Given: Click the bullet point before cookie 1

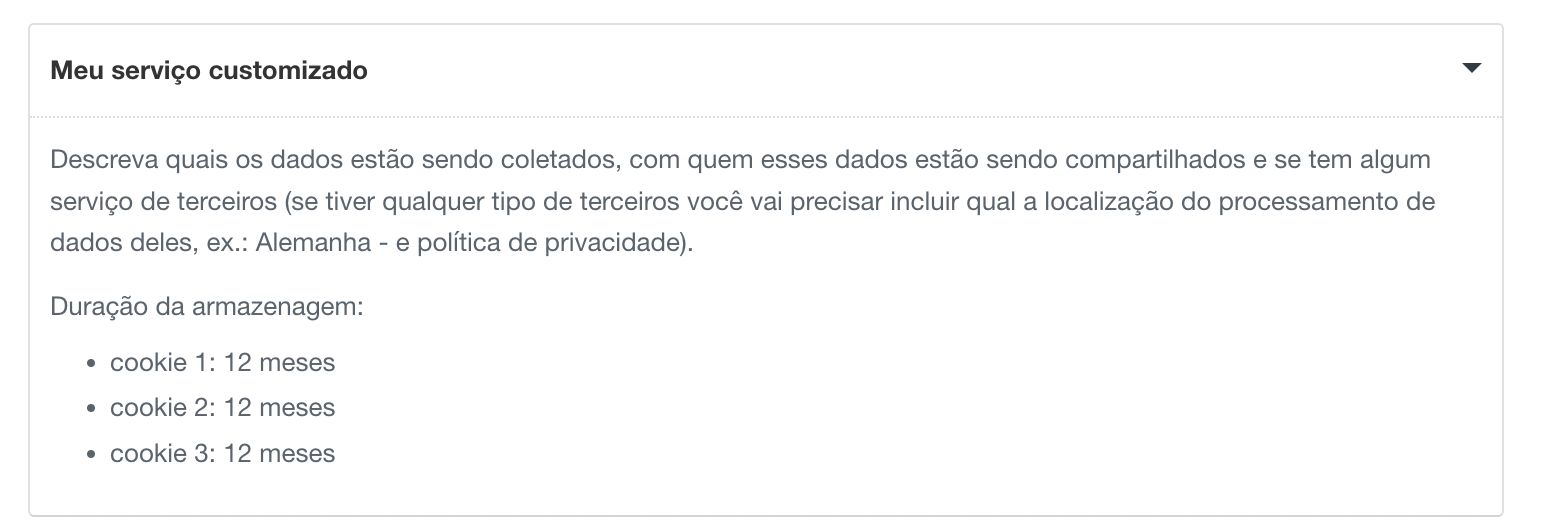Looking at the screenshot, I should 92,363.
